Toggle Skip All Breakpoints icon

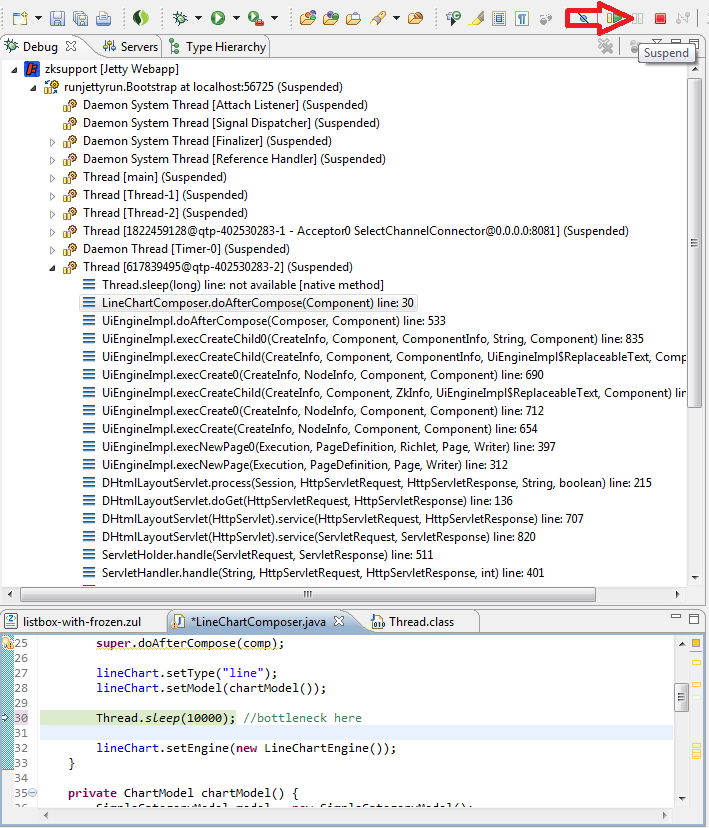click(x=583, y=18)
